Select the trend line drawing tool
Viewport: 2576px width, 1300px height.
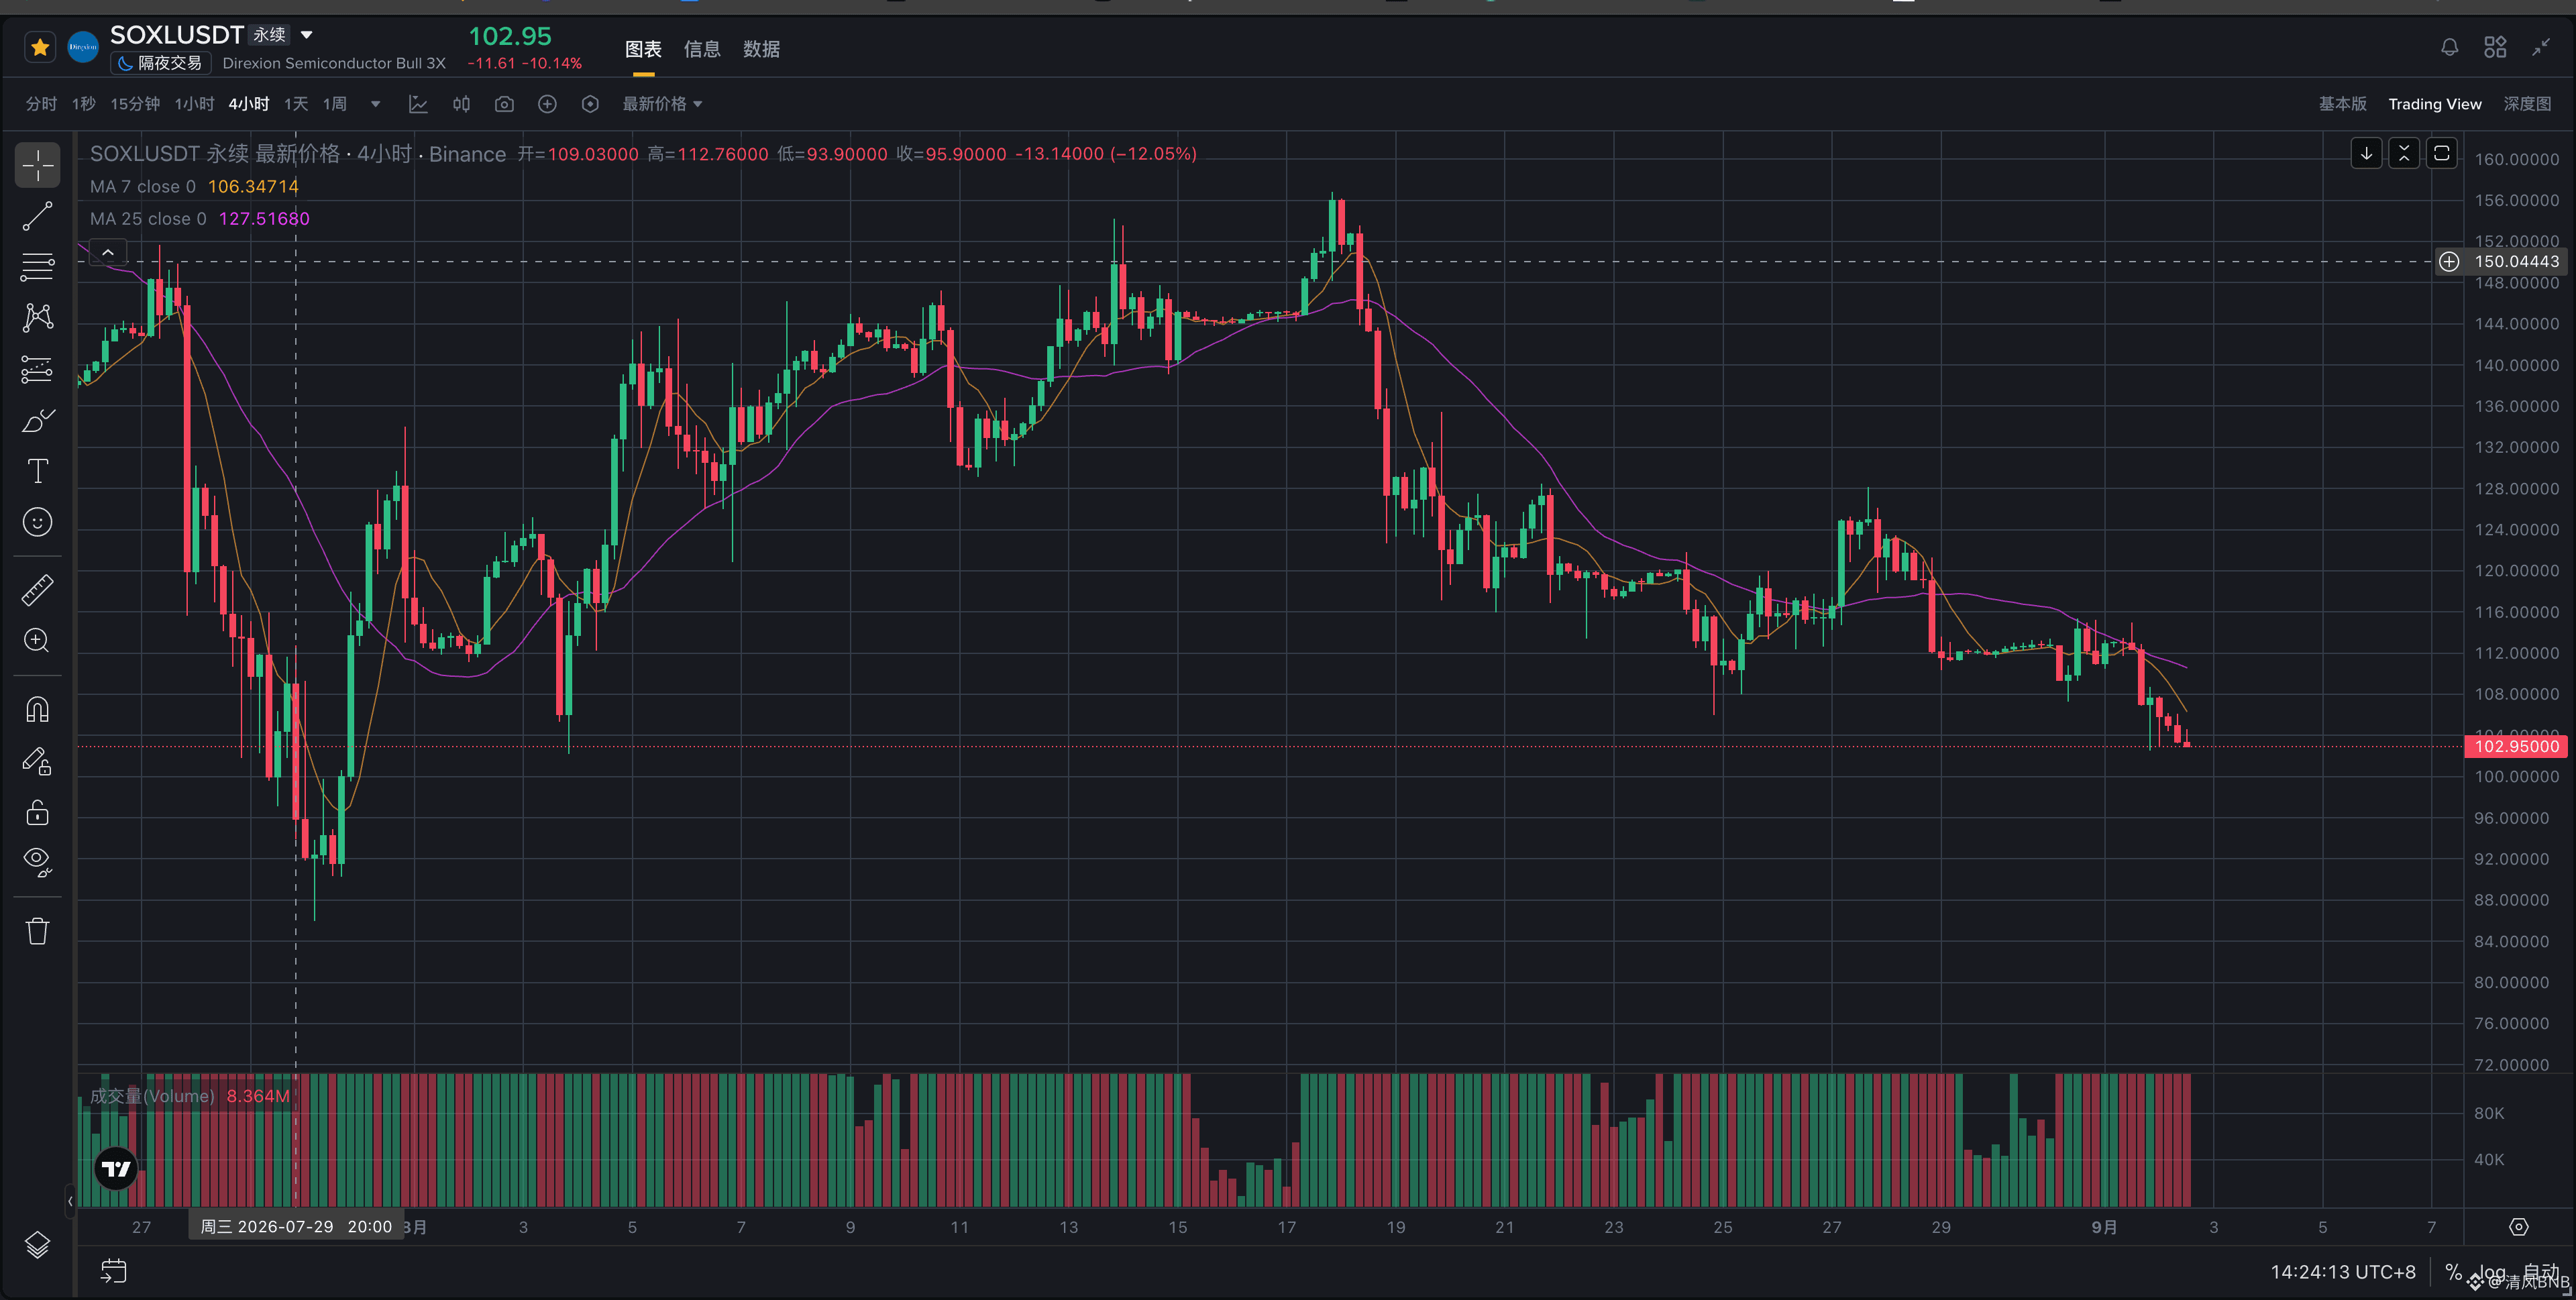pyautogui.click(x=37, y=216)
